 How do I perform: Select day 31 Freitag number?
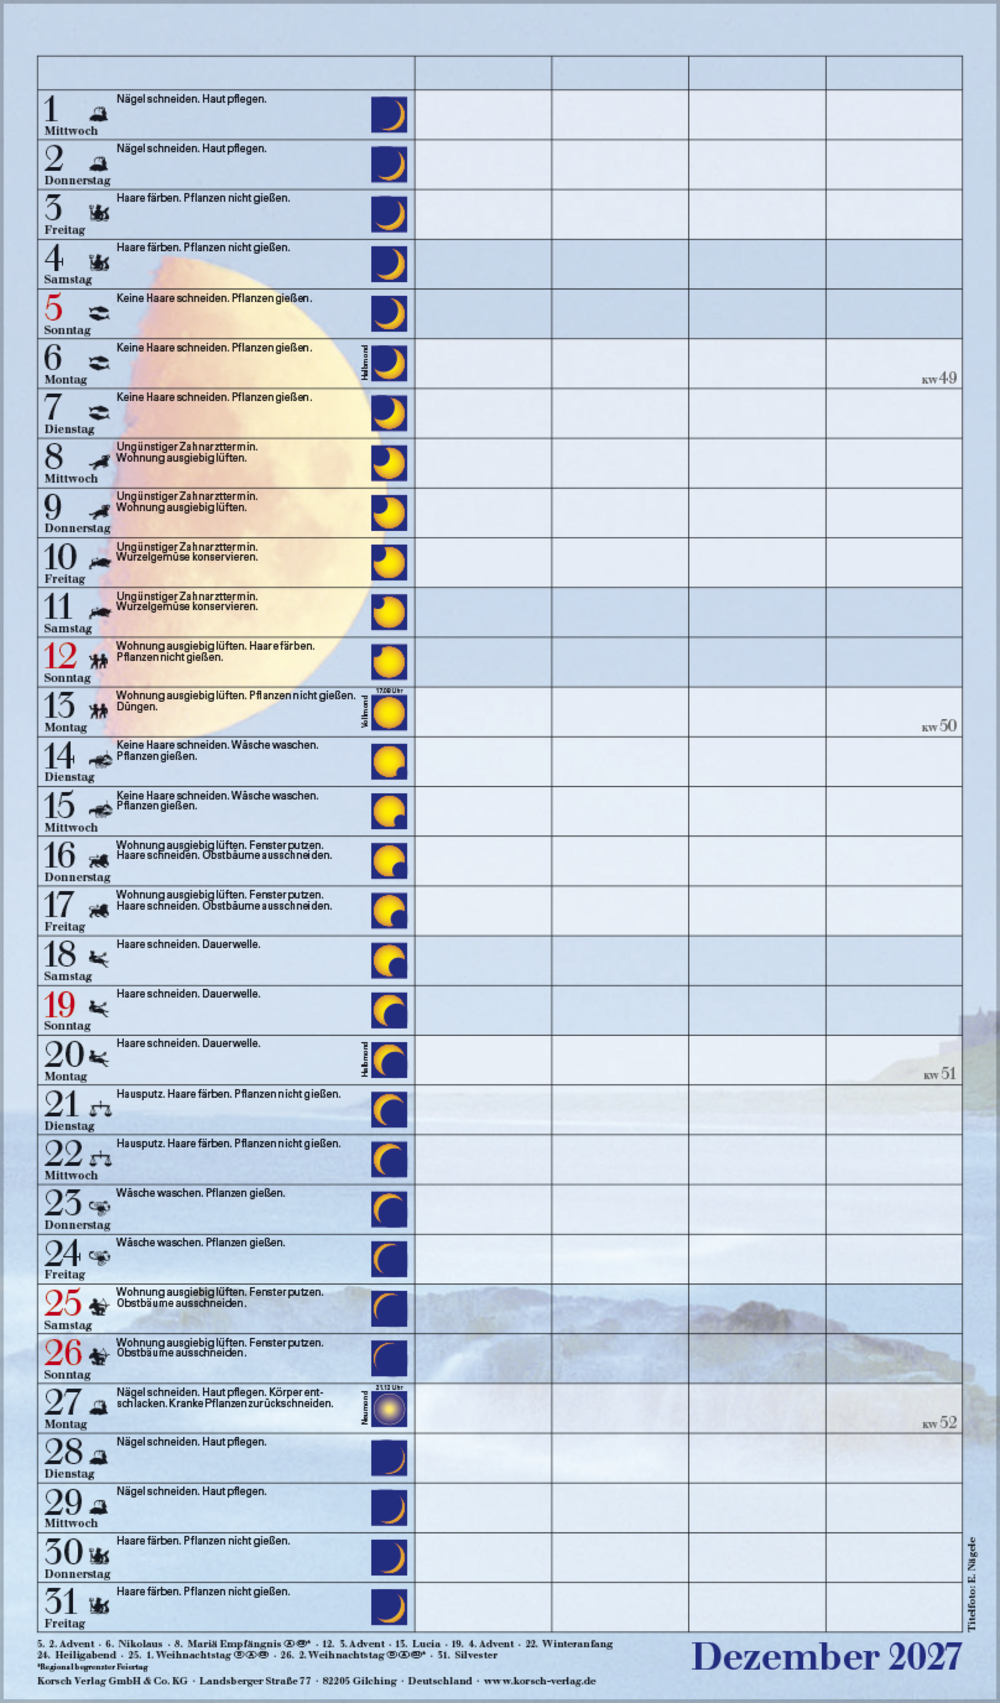tap(60, 1600)
